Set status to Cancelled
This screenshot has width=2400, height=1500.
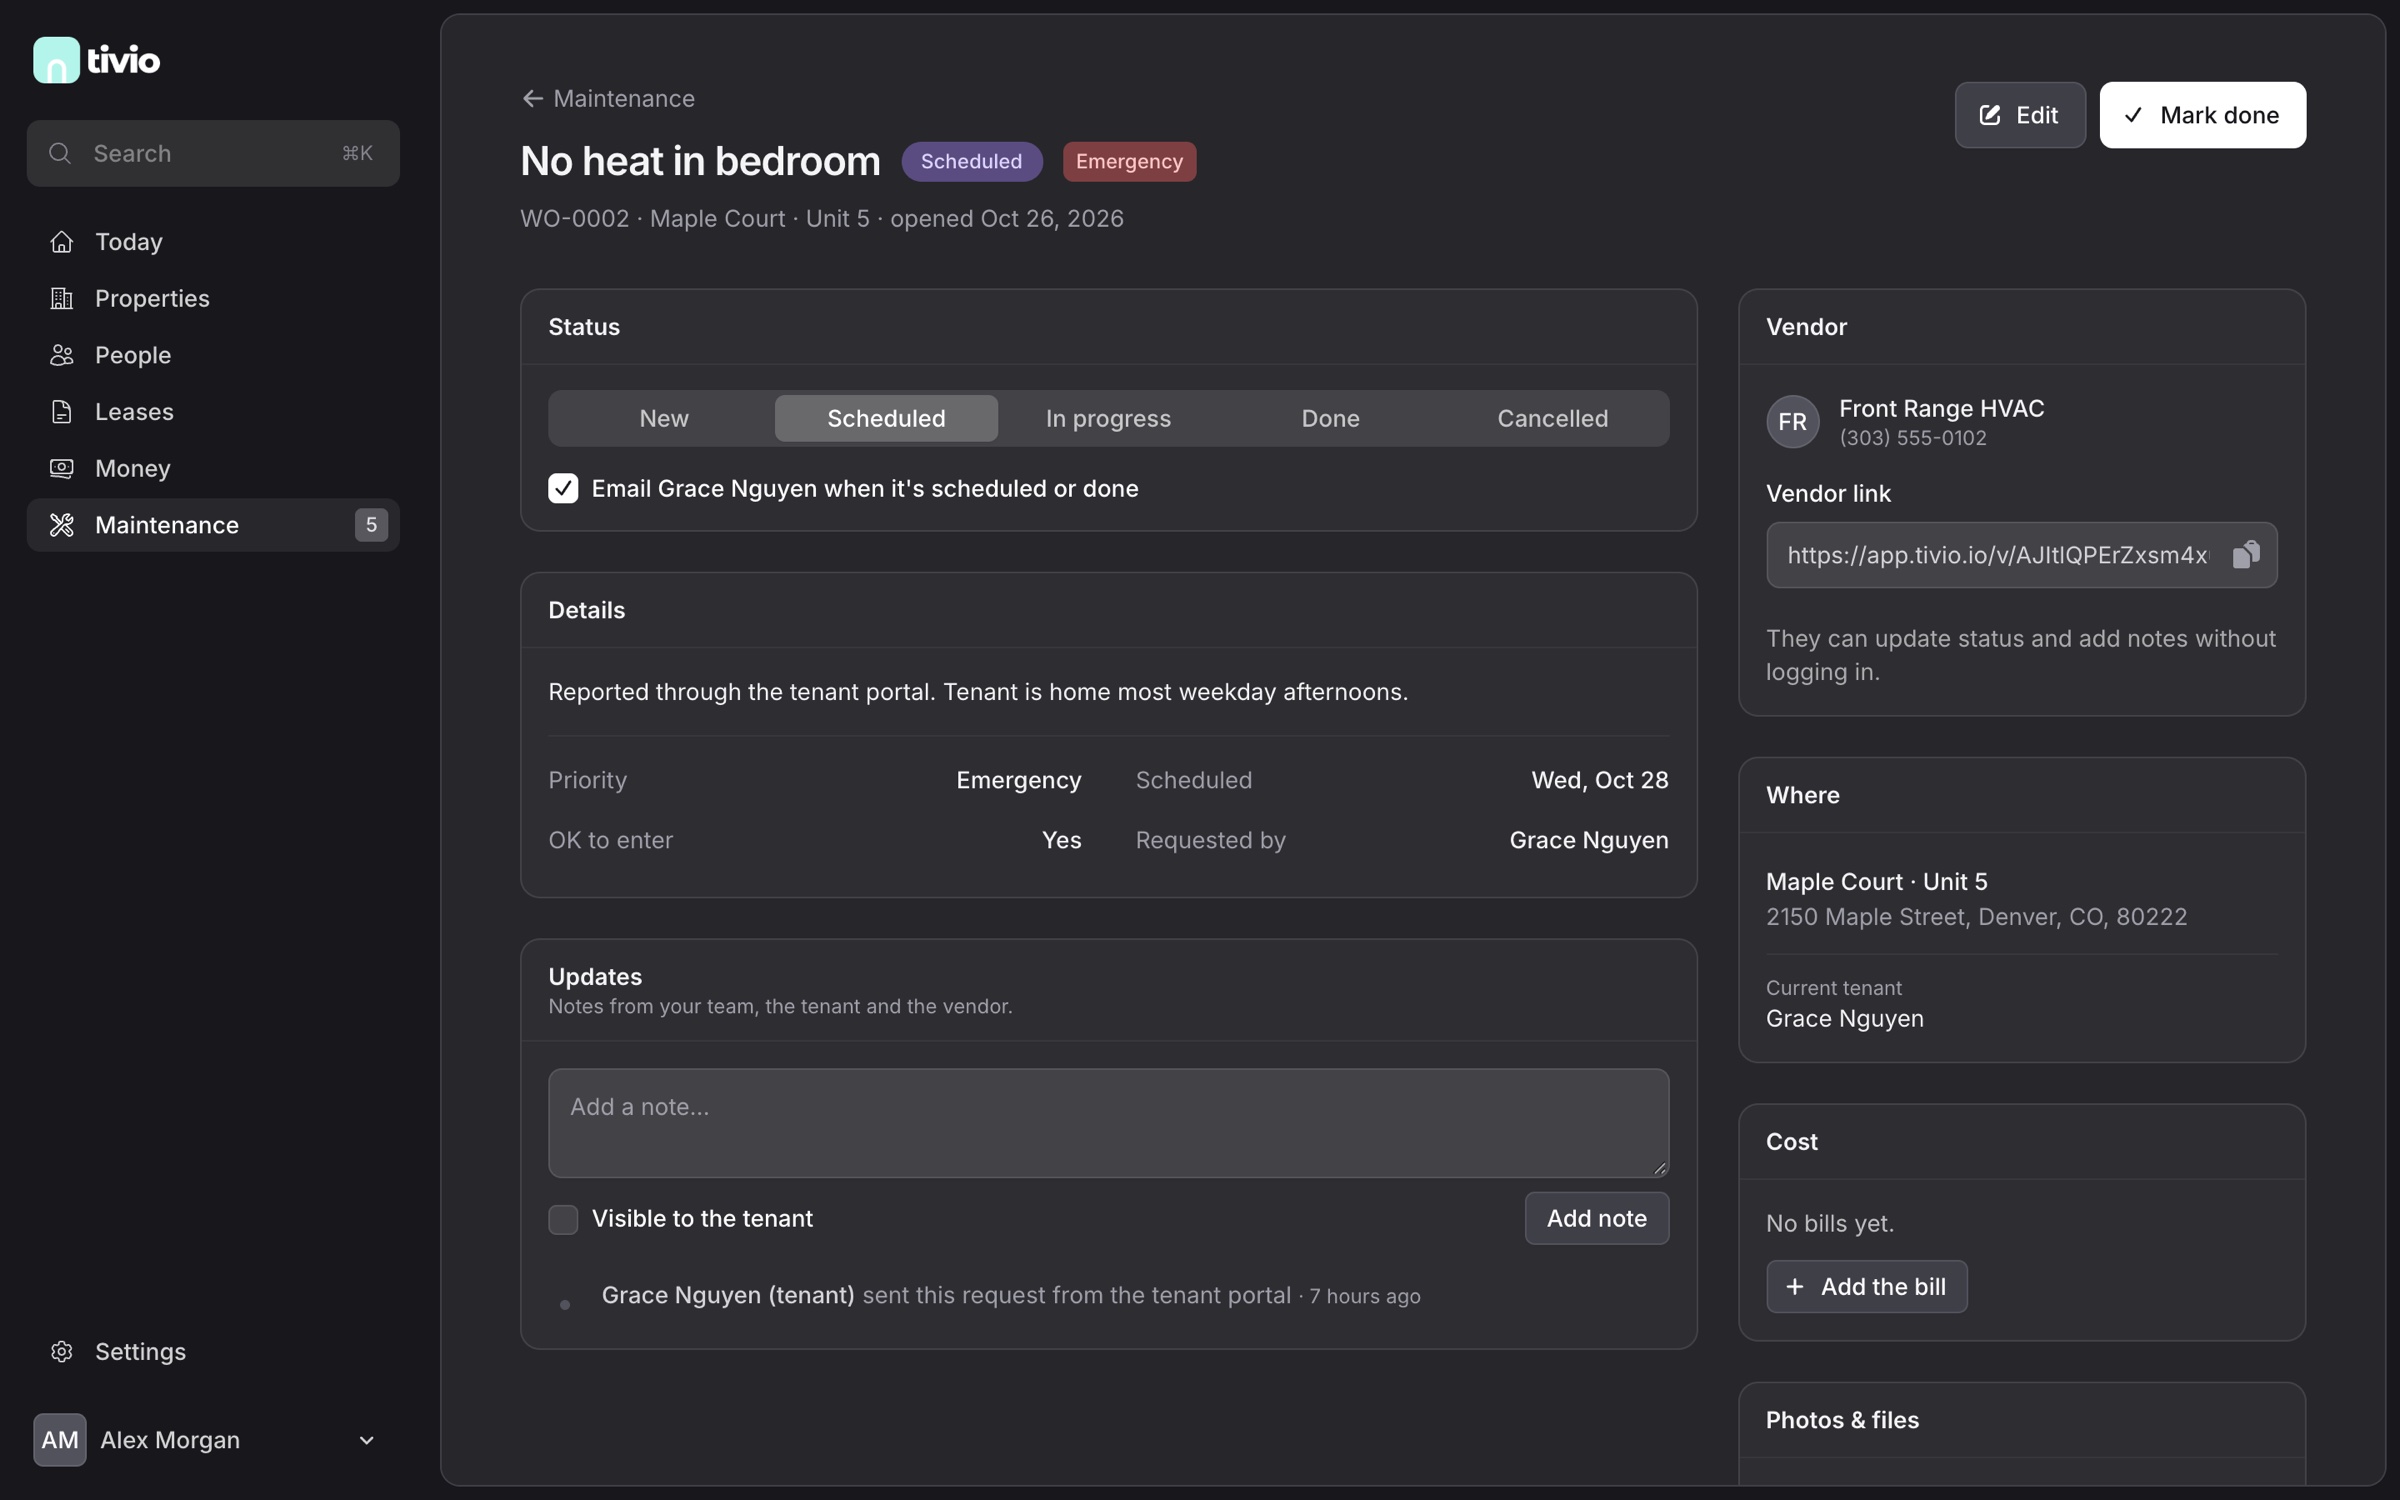1553,418
